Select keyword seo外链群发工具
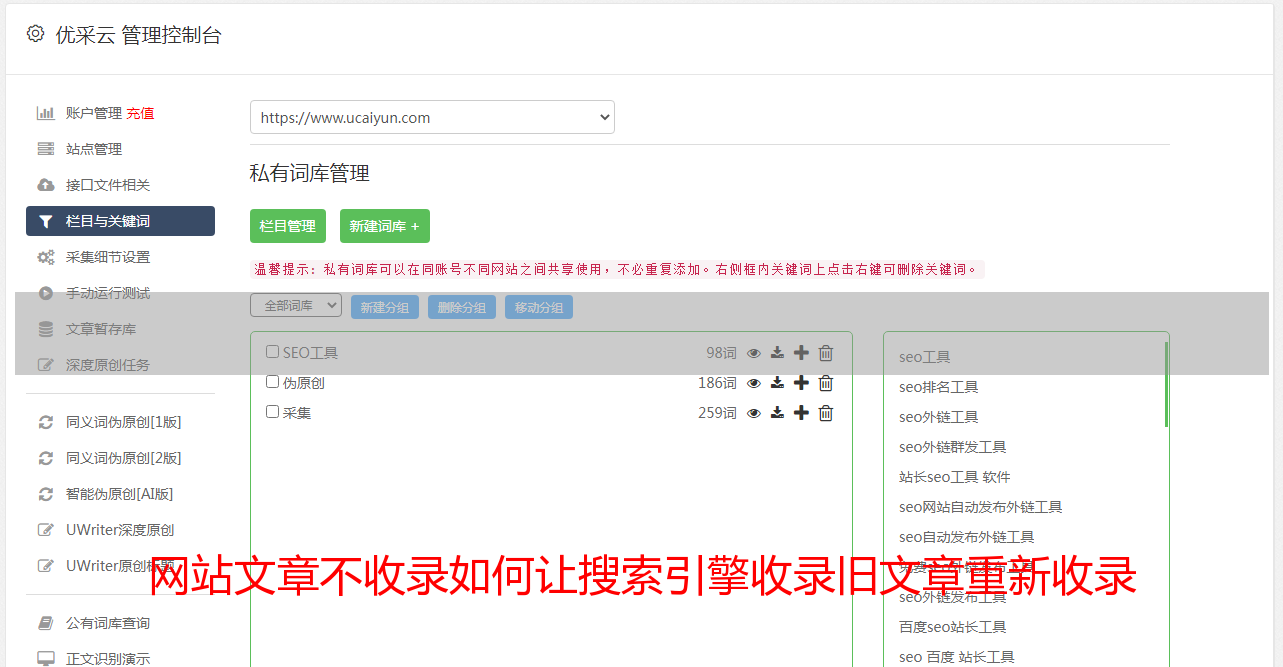This screenshot has width=1283, height=667. (952, 447)
